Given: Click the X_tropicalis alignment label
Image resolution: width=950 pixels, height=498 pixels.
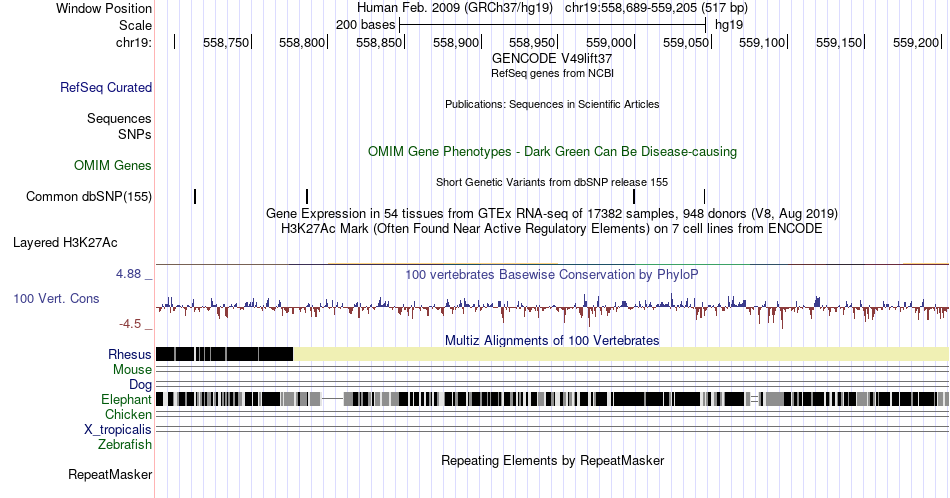Looking at the screenshot, I should tap(118, 430).
